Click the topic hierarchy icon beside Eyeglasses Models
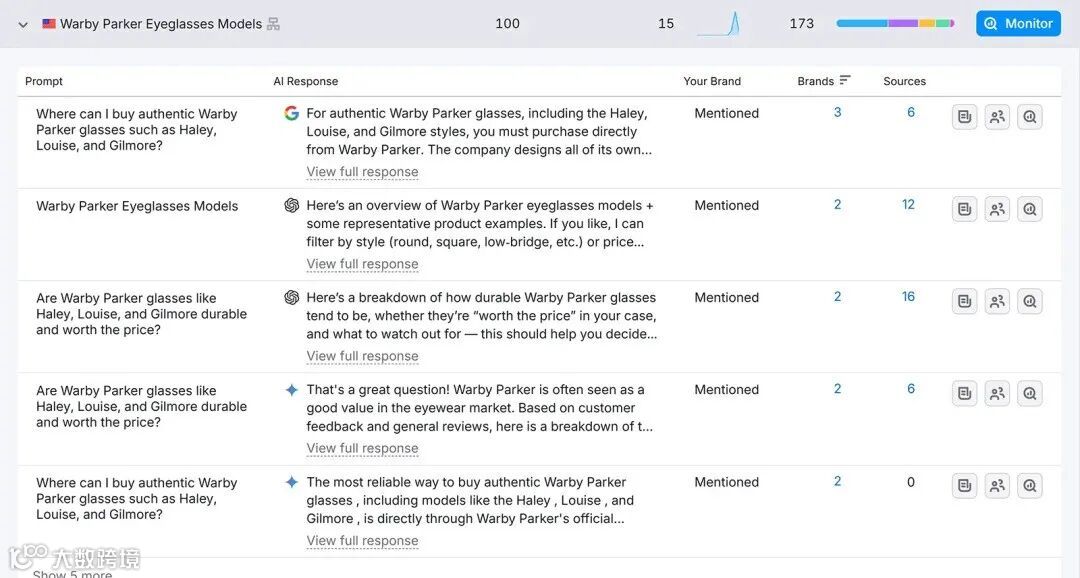This screenshot has width=1080, height=578. click(x=273, y=24)
